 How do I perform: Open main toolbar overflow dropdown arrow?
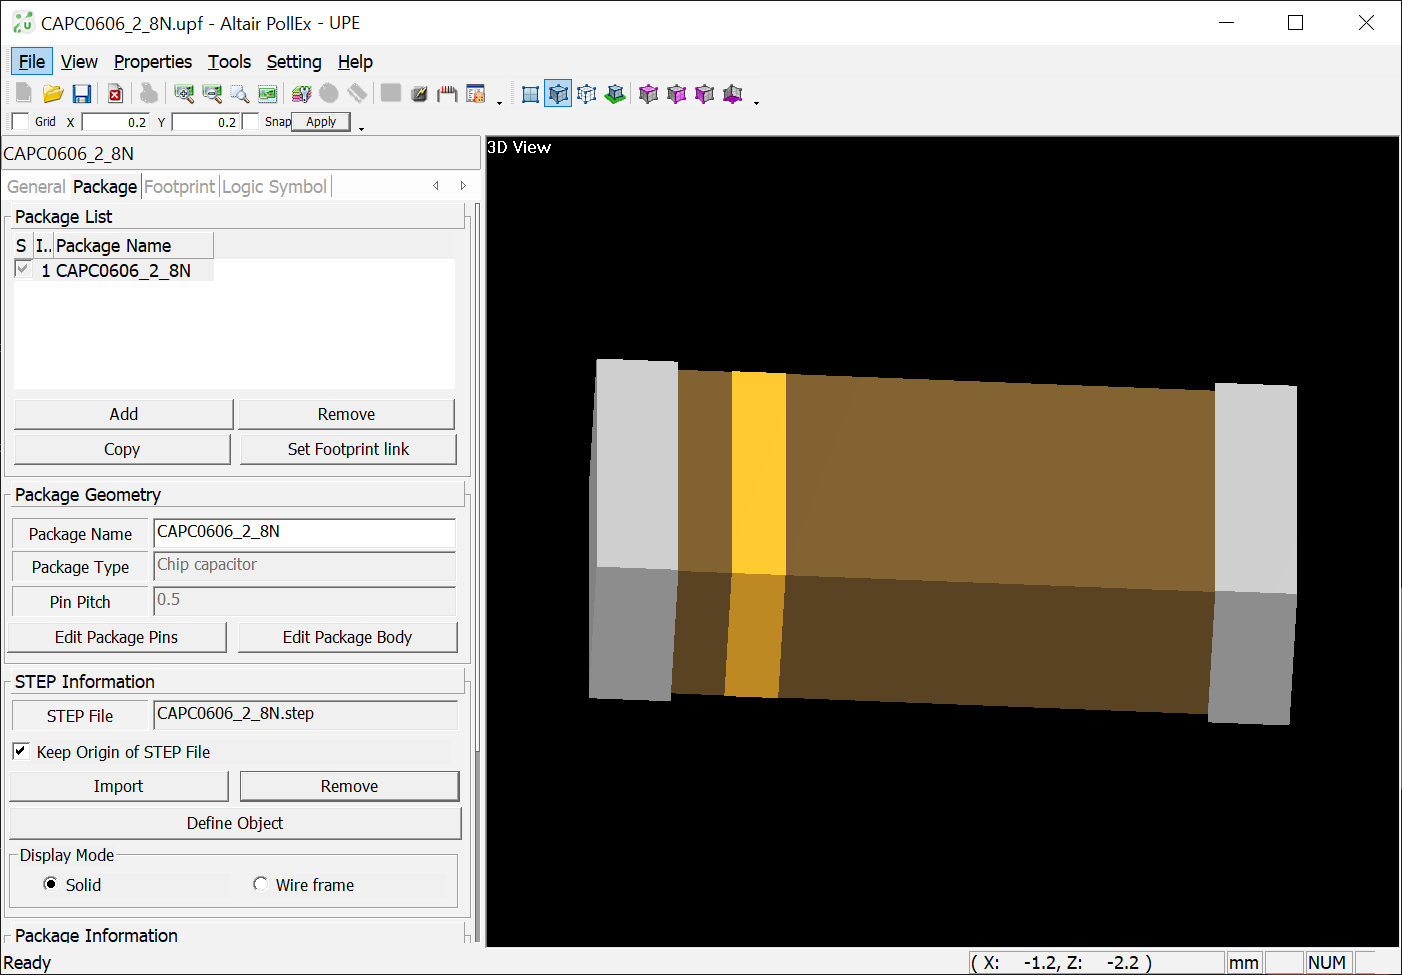coord(499,102)
